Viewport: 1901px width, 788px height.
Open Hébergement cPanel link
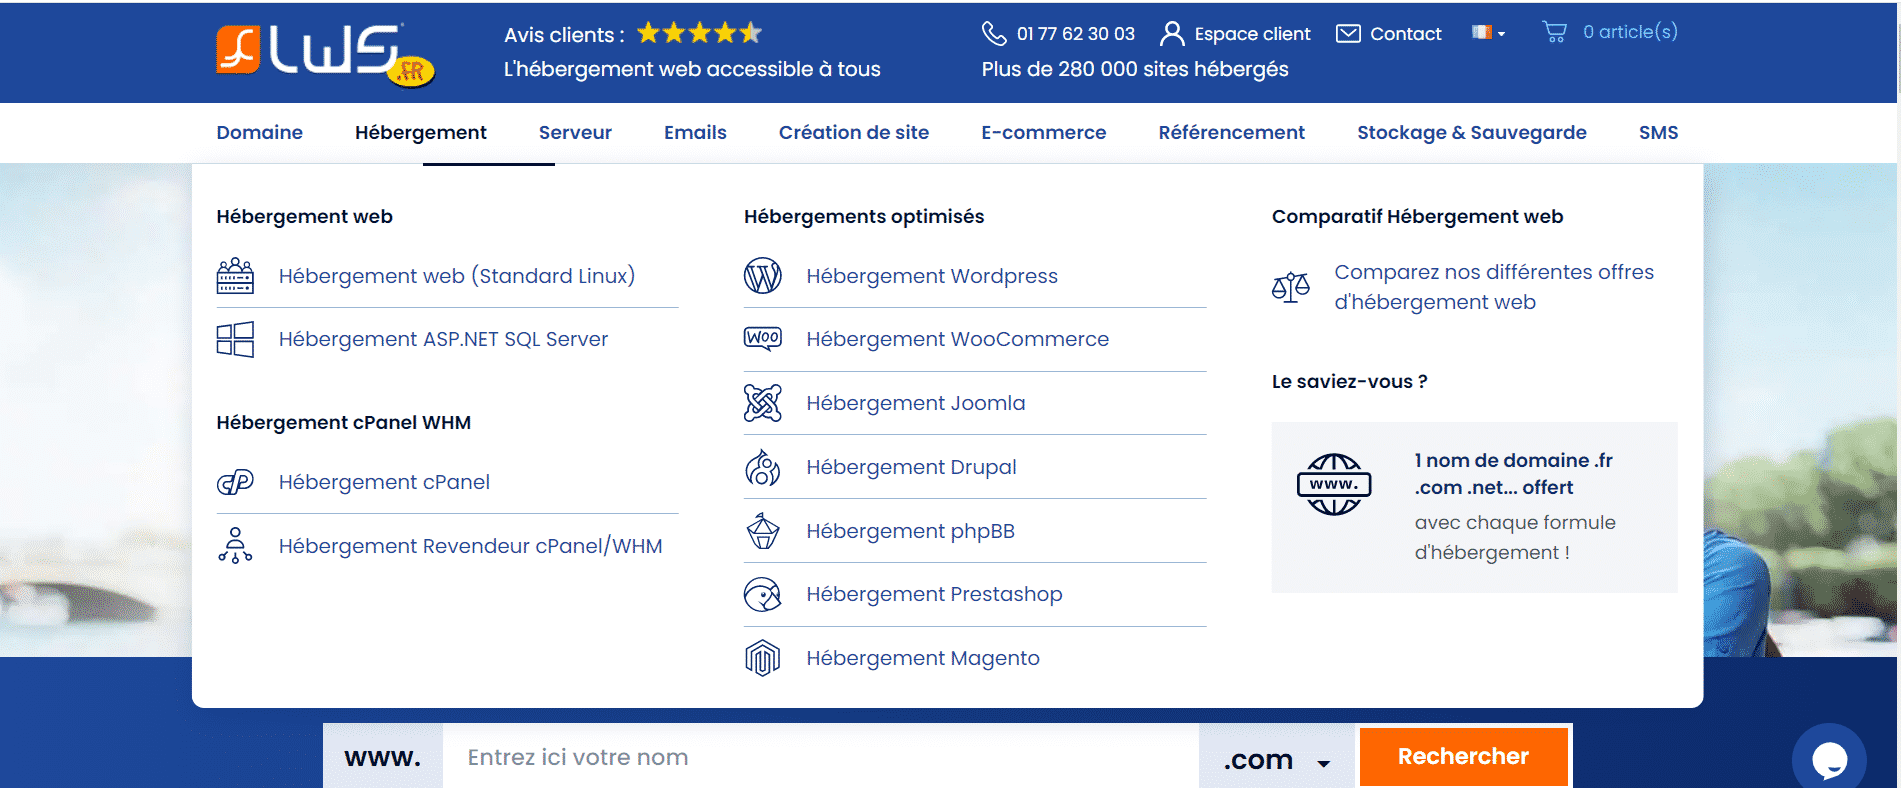click(384, 482)
